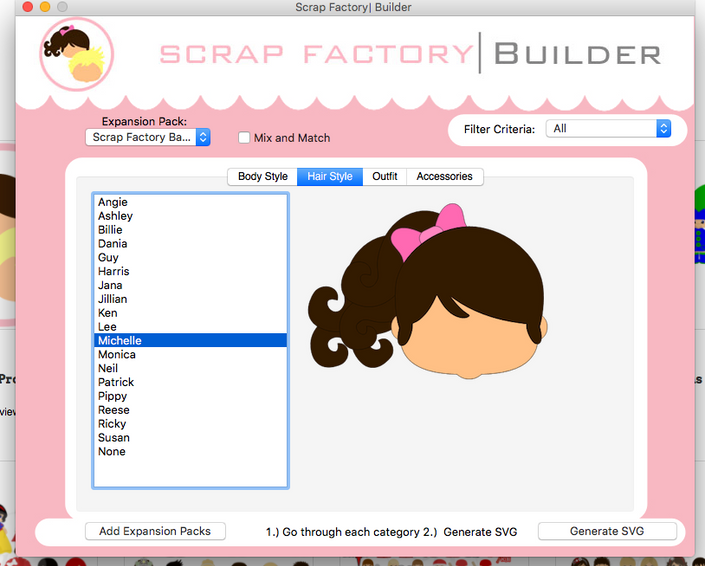Select Jana in the hair list
Image resolution: width=705 pixels, height=566 pixels.
tap(190, 285)
